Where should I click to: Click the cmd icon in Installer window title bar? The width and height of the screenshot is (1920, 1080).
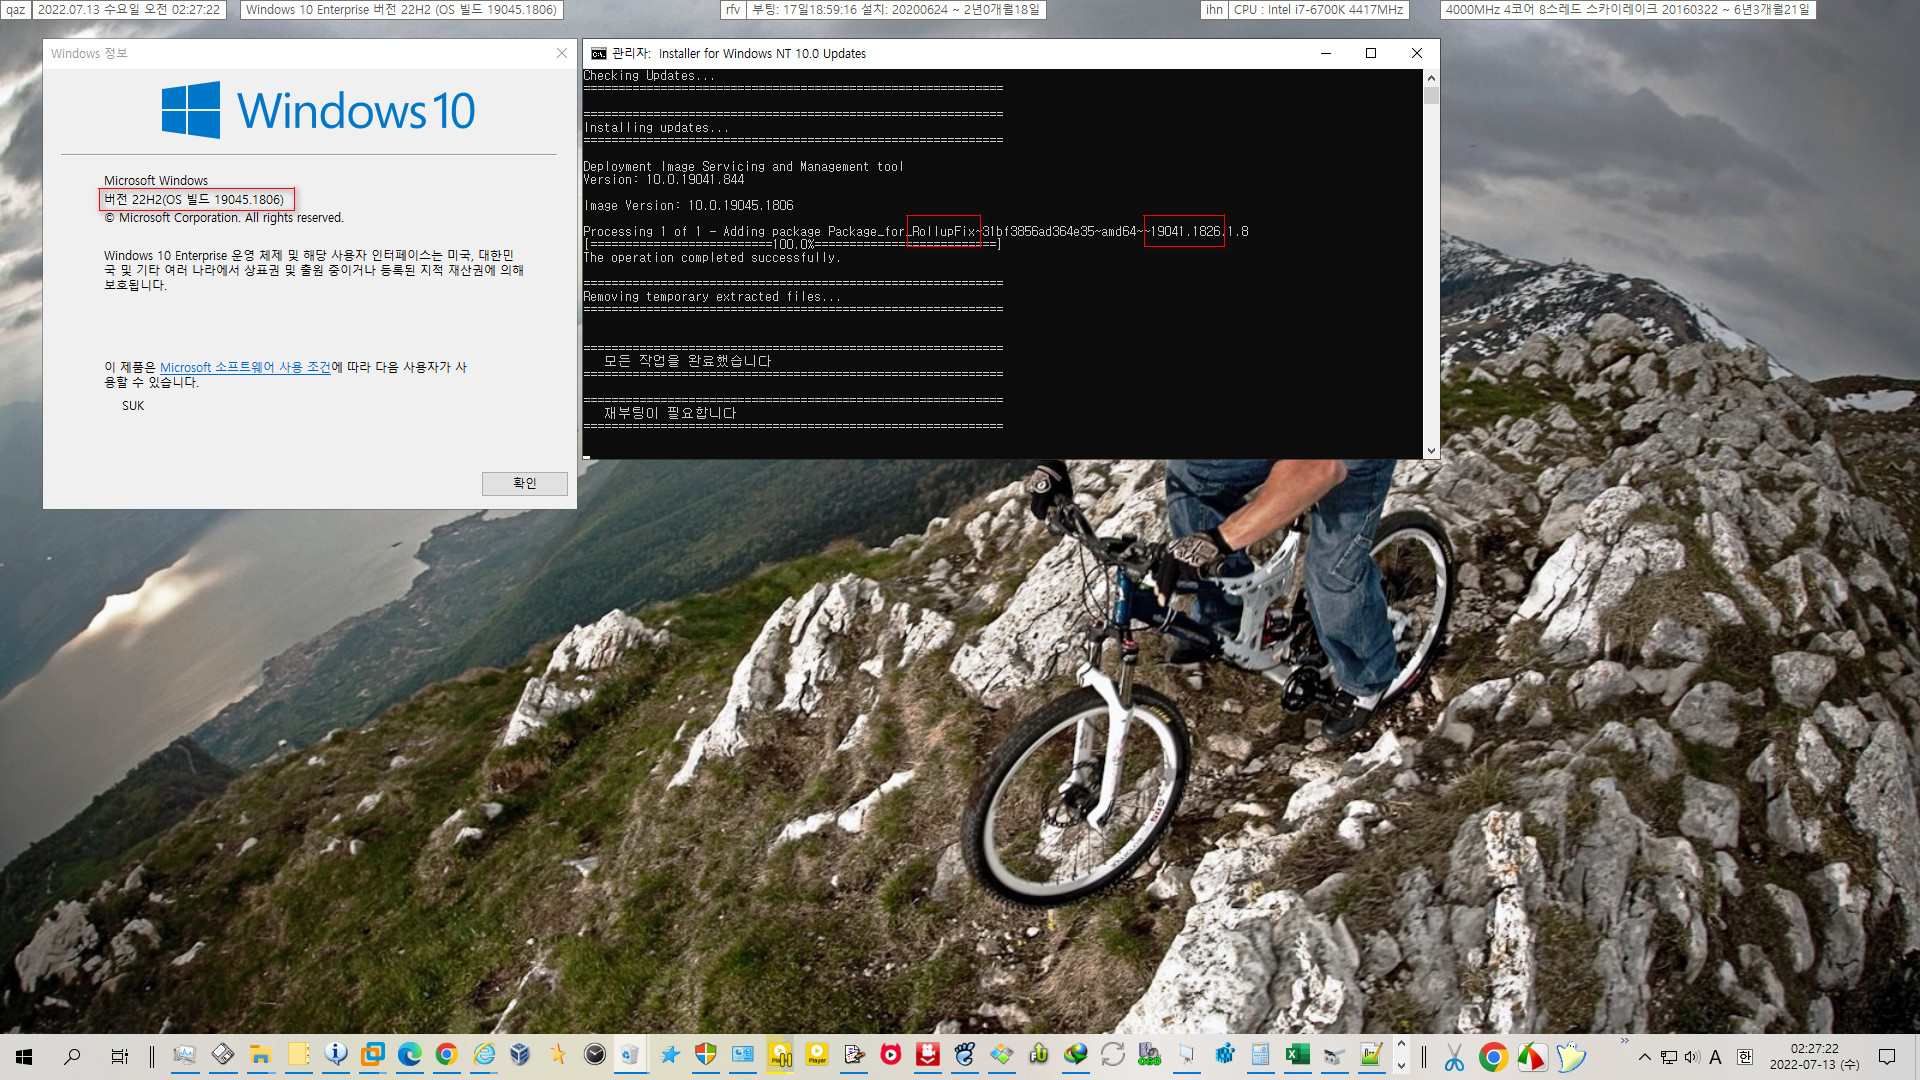point(598,54)
